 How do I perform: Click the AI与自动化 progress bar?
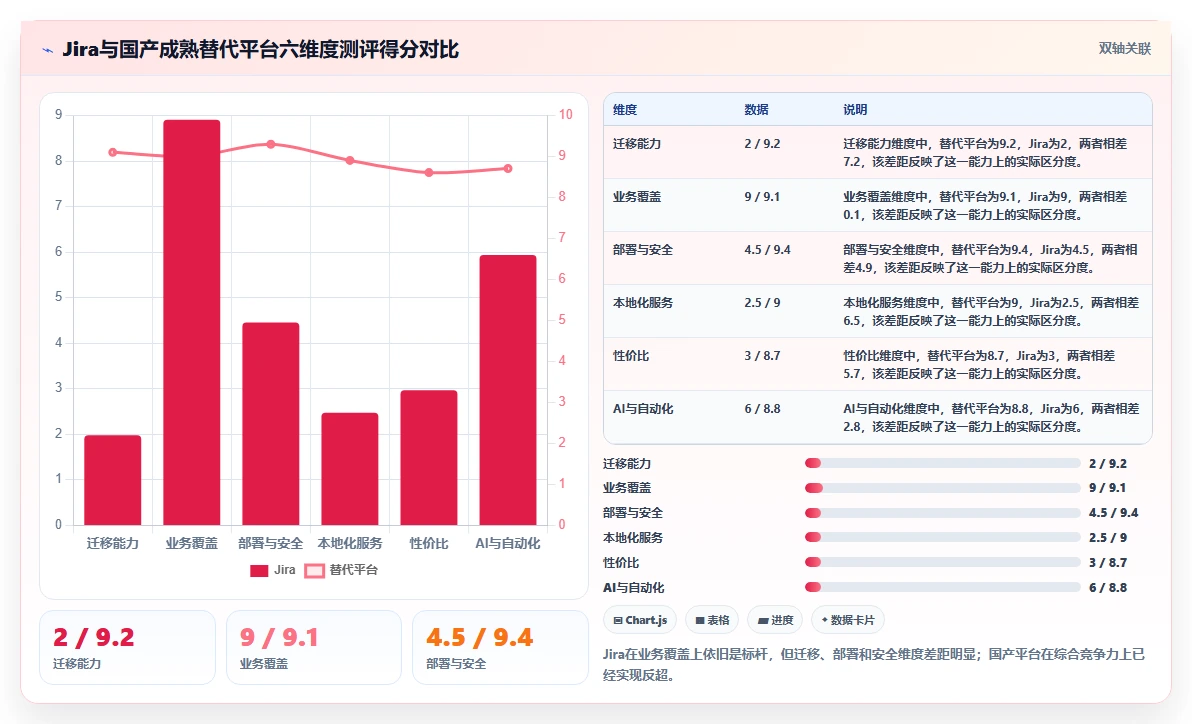click(943, 587)
